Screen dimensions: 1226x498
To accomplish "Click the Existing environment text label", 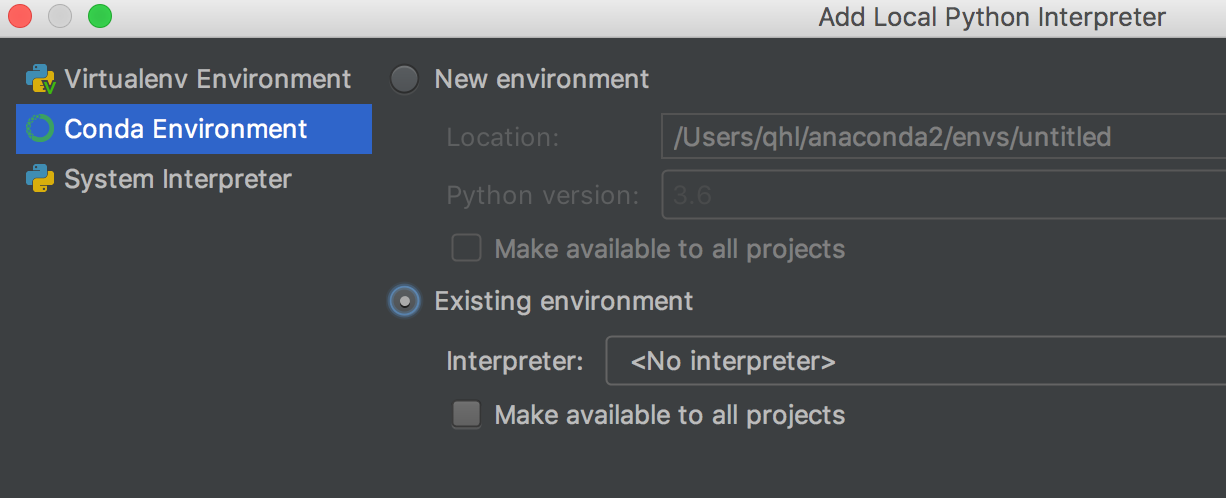I will pyautogui.click(x=563, y=301).
